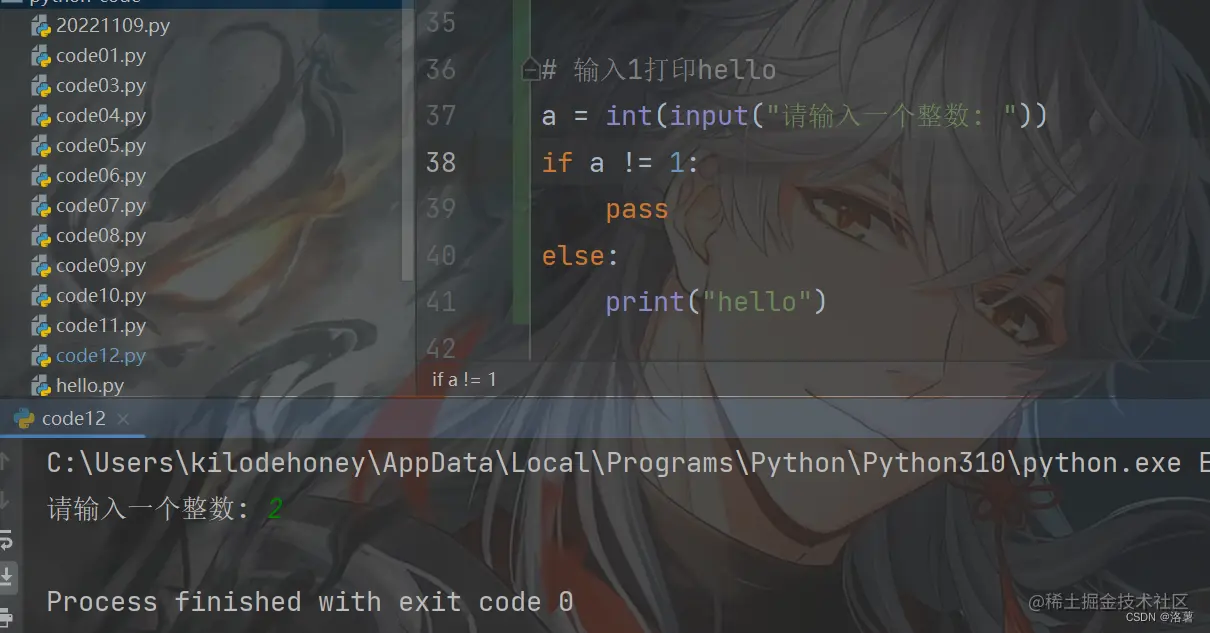Click line number 36 in the gutter
This screenshot has height=633, width=1210.
pyautogui.click(x=441, y=69)
